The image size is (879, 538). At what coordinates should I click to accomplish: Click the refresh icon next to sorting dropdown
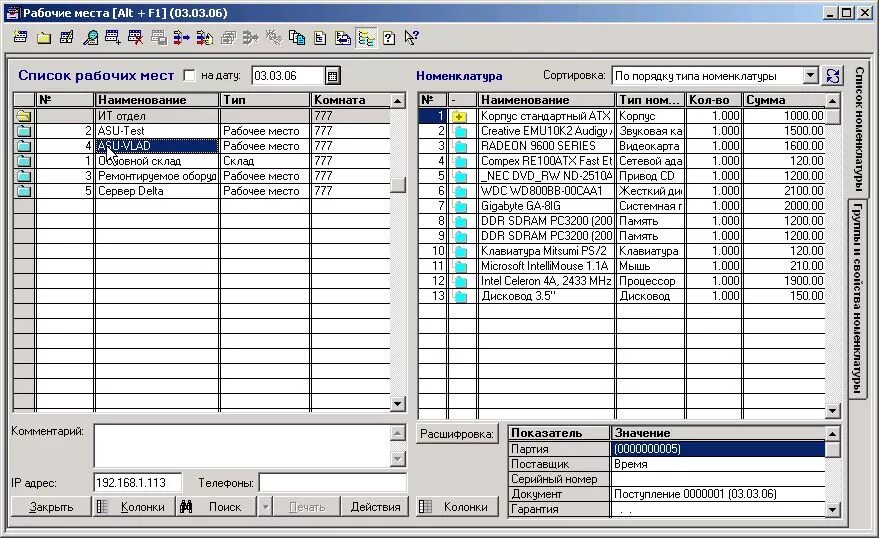pos(832,76)
